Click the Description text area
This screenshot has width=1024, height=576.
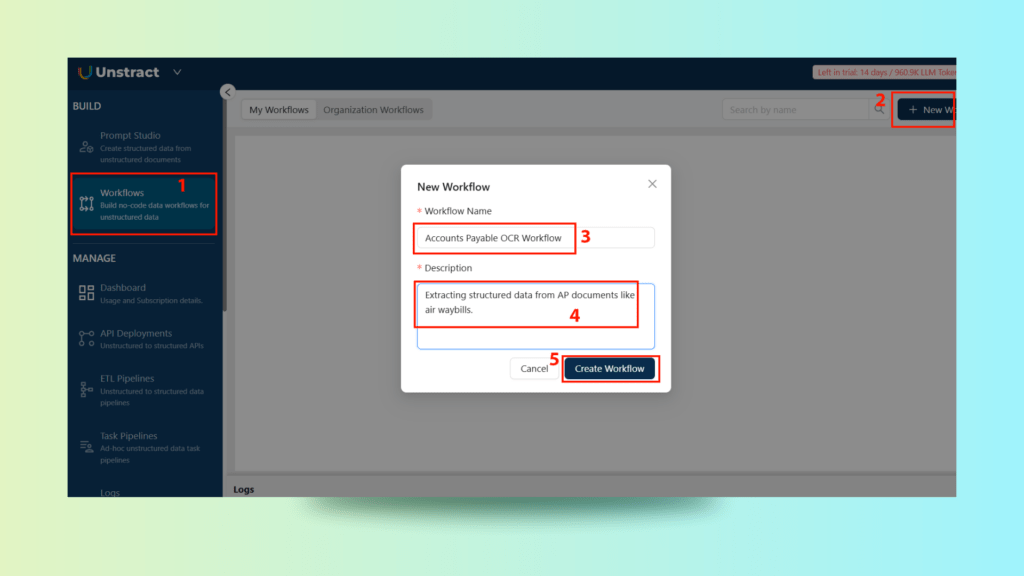point(535,315)
